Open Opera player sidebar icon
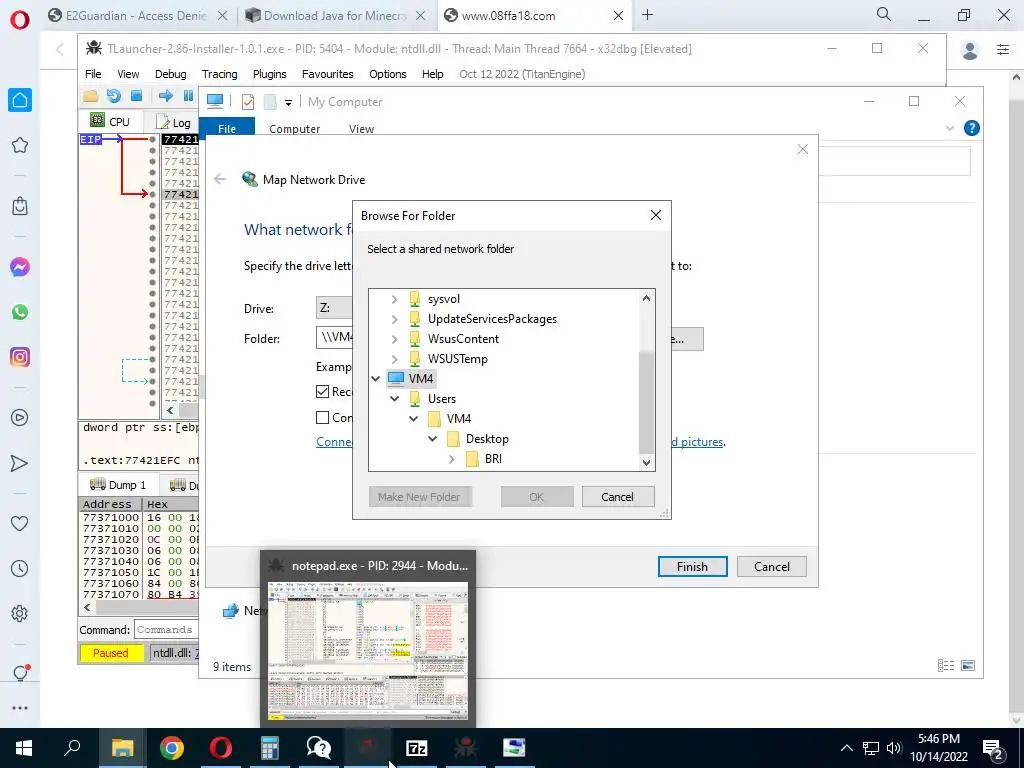Screen dimensions: 1024x768 tap(20, 417)
